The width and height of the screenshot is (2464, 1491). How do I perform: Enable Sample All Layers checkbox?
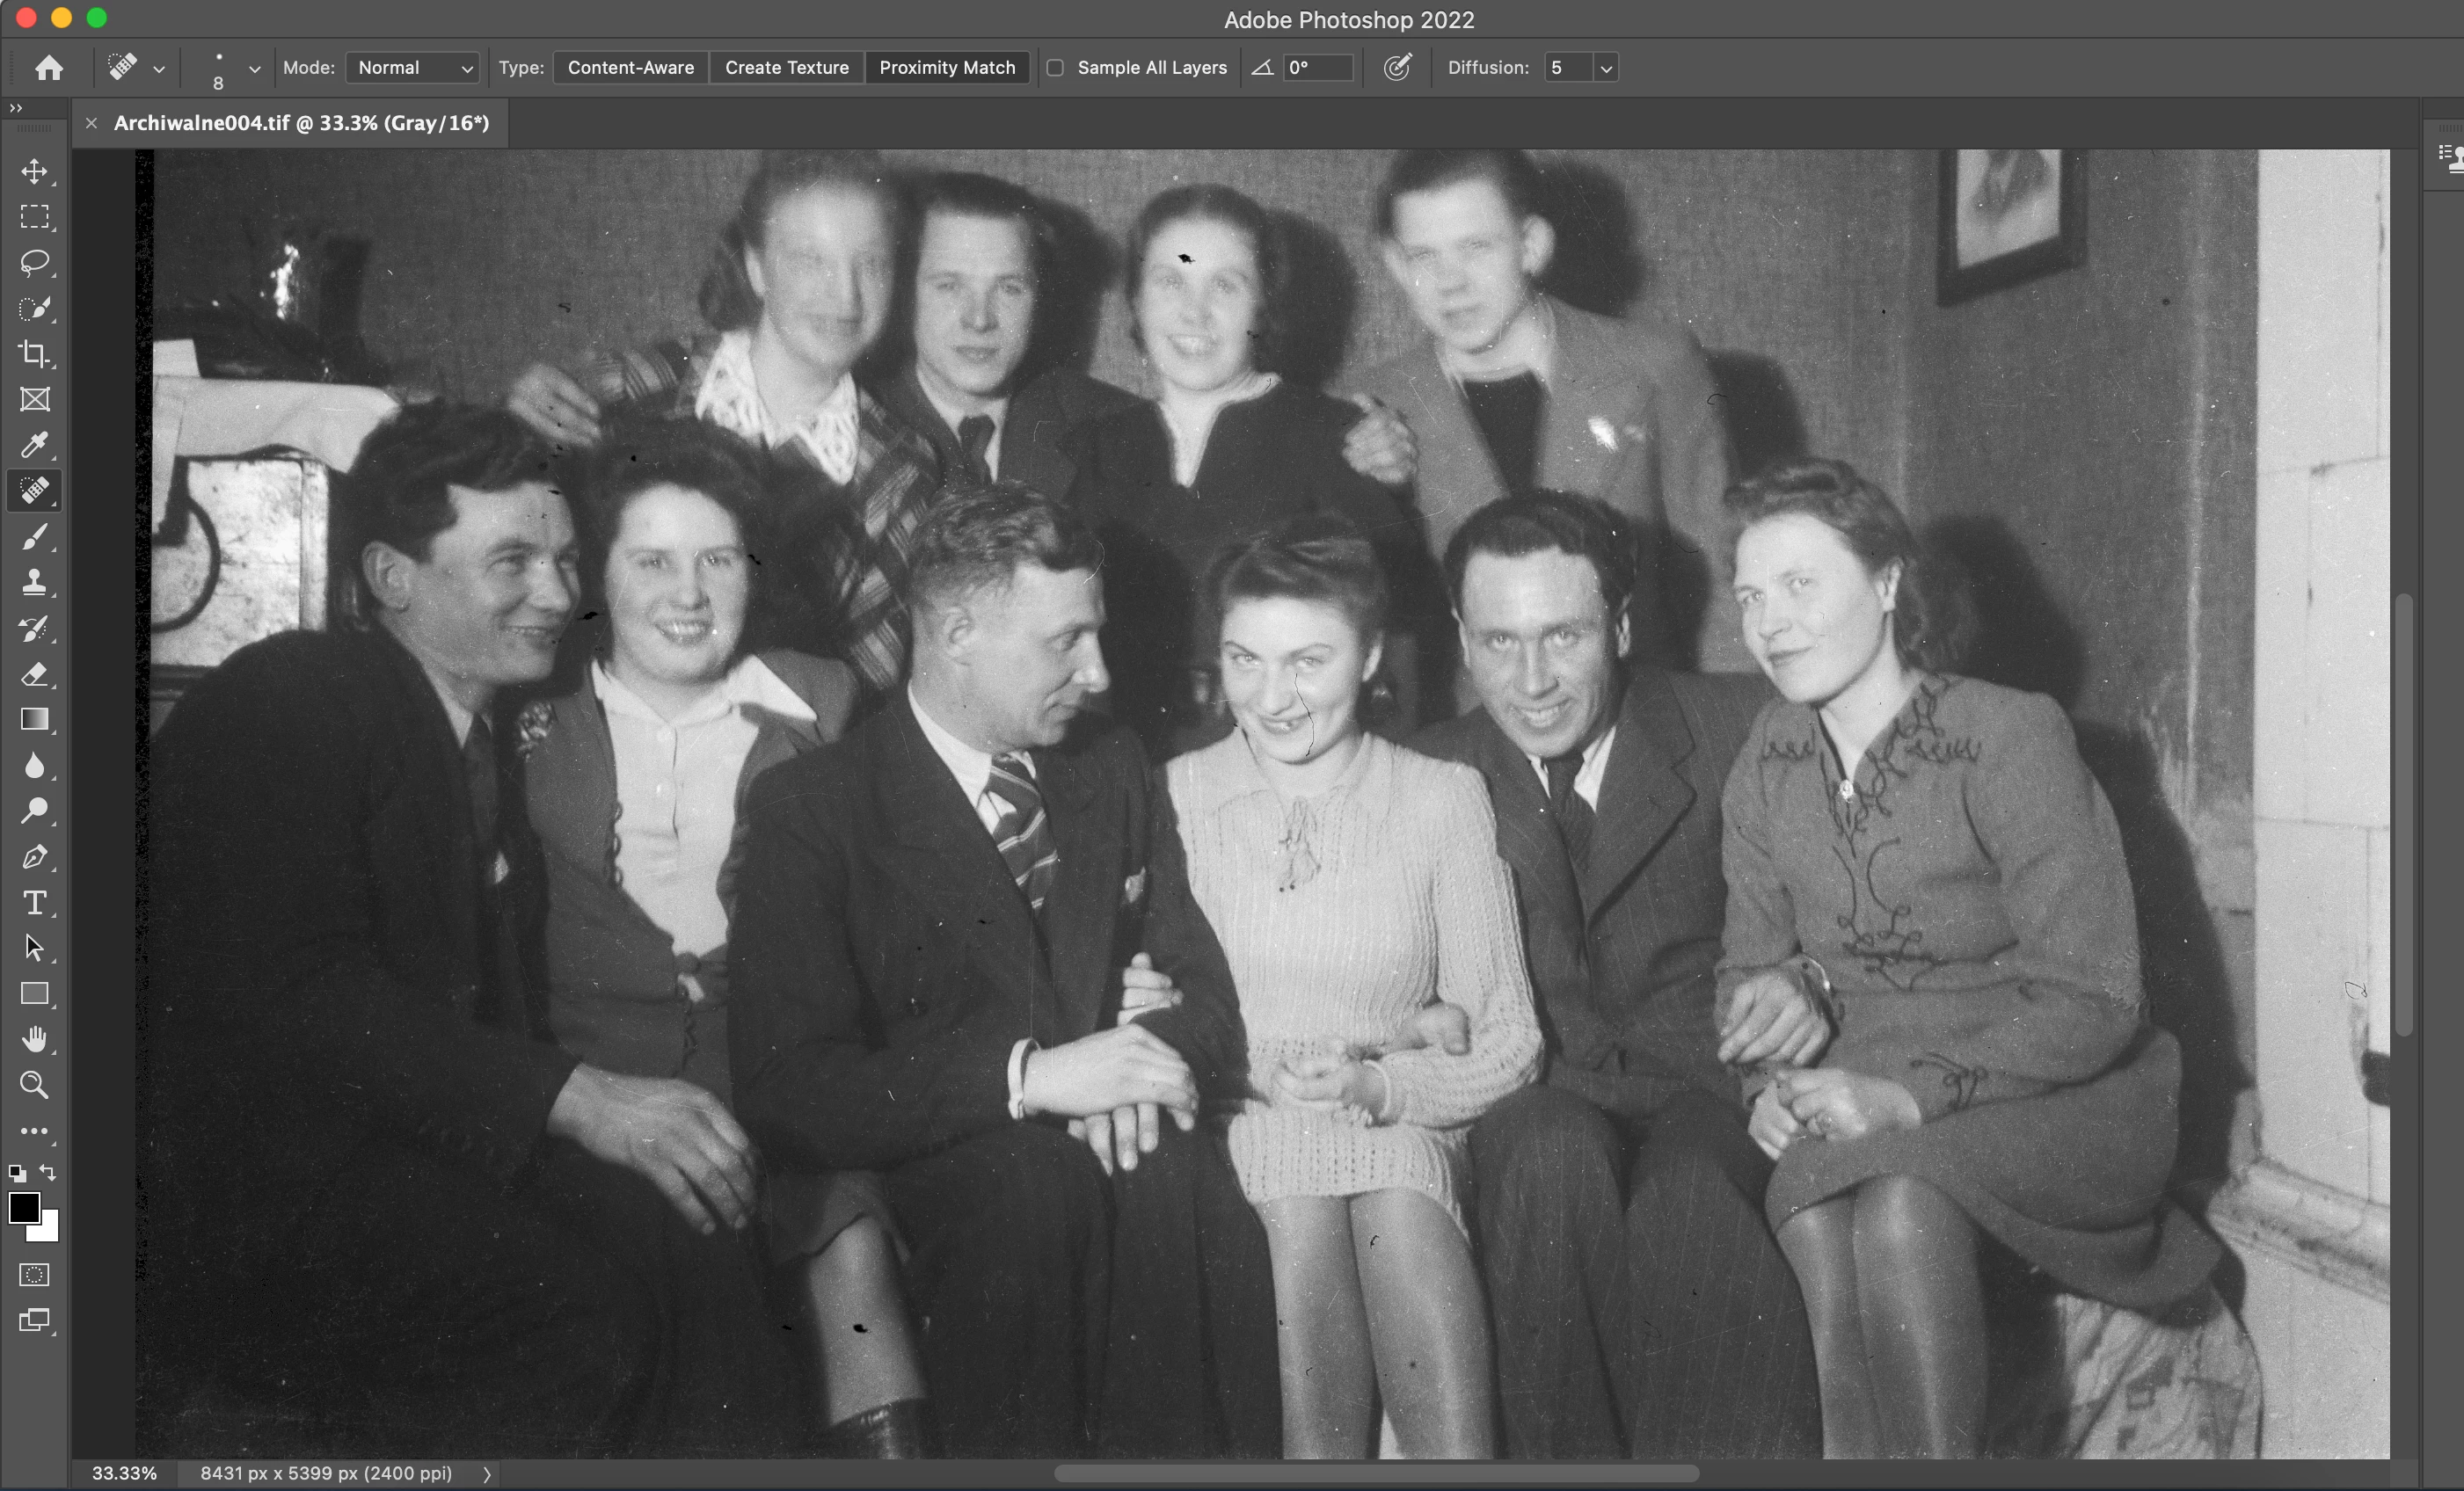1055,68
